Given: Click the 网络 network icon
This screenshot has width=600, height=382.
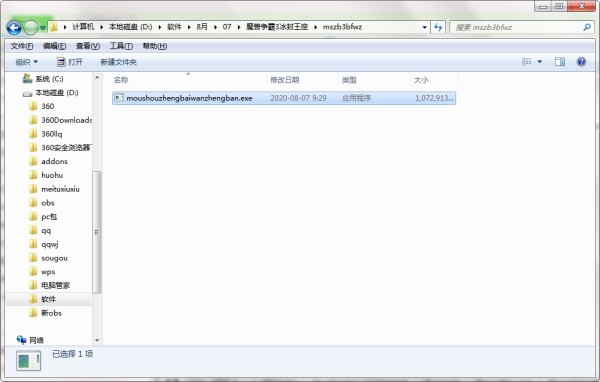Looking at the screenshot, I should click(x=21, y=340).
